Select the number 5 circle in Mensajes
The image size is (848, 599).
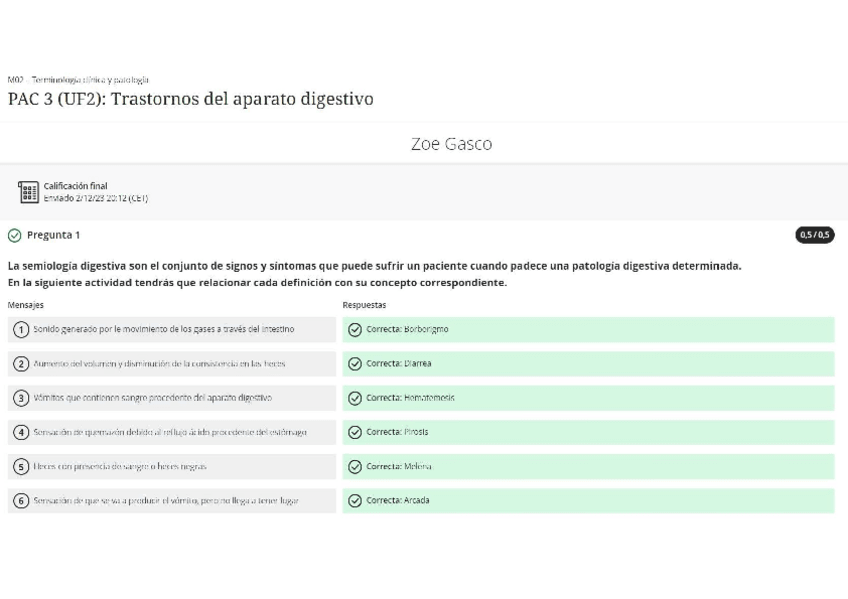21,466
